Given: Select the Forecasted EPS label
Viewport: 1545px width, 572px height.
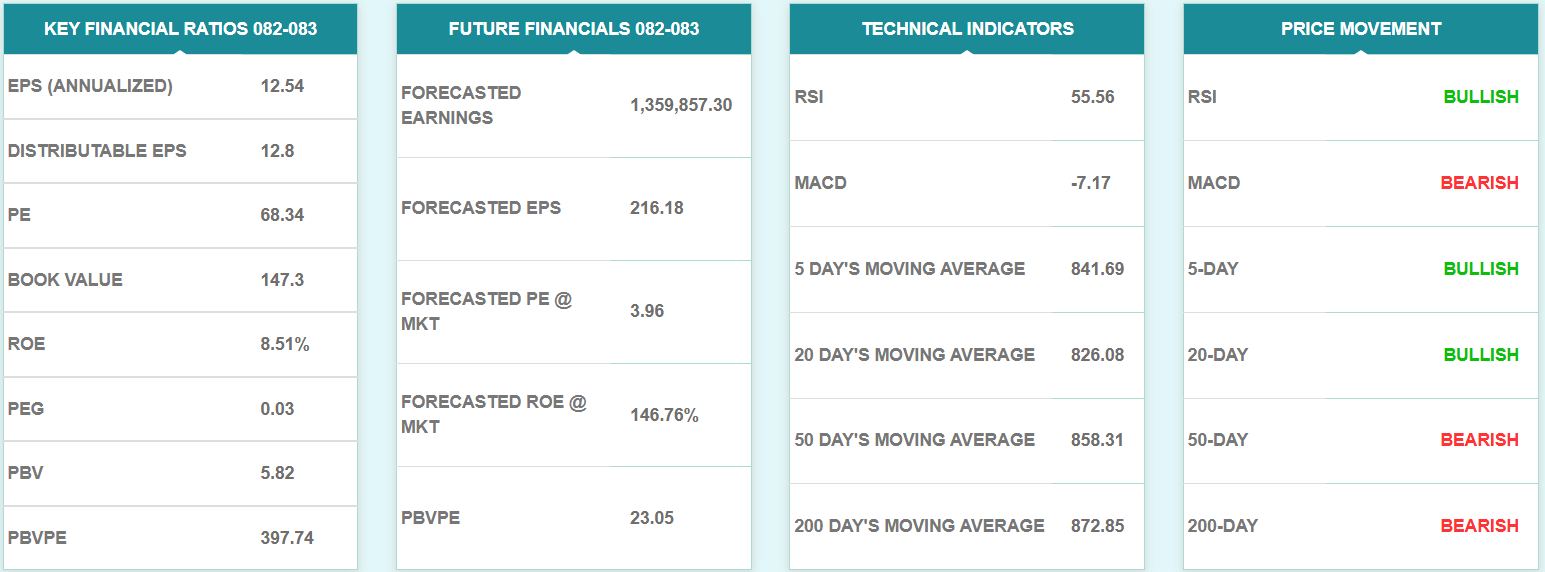Looking at the screenshot, I should (x=481, y=208).
